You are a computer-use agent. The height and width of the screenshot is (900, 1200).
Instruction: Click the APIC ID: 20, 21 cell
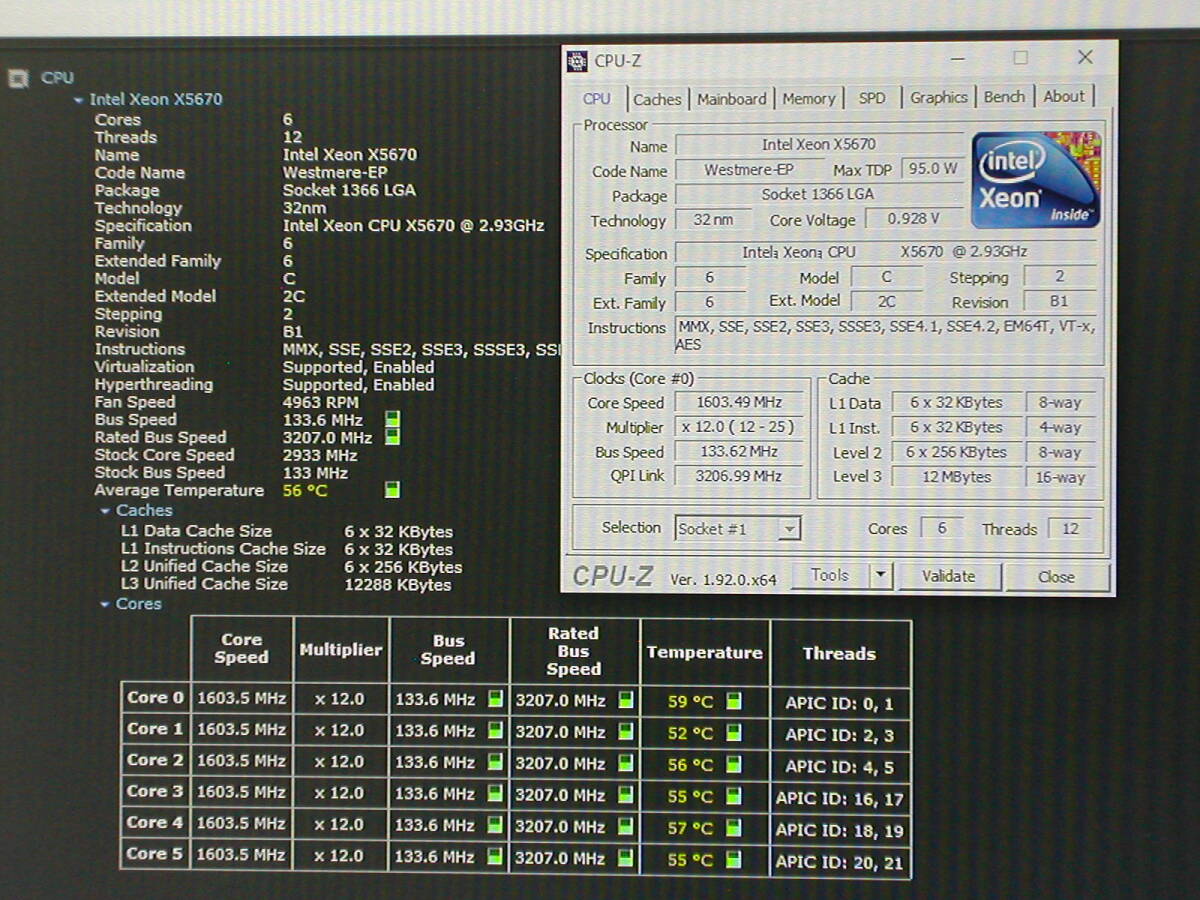tap(839, 862)
